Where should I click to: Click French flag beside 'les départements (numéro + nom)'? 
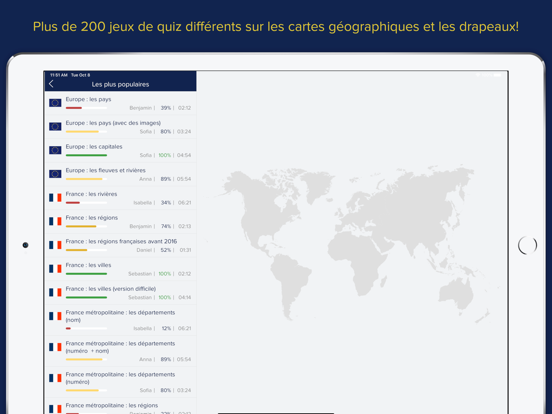click(55, 347)
